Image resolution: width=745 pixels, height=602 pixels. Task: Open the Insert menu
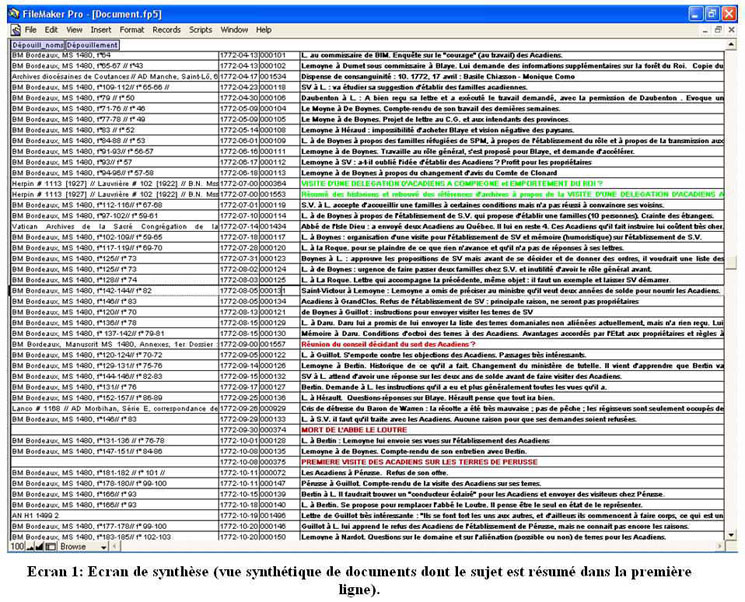point(101,29)
